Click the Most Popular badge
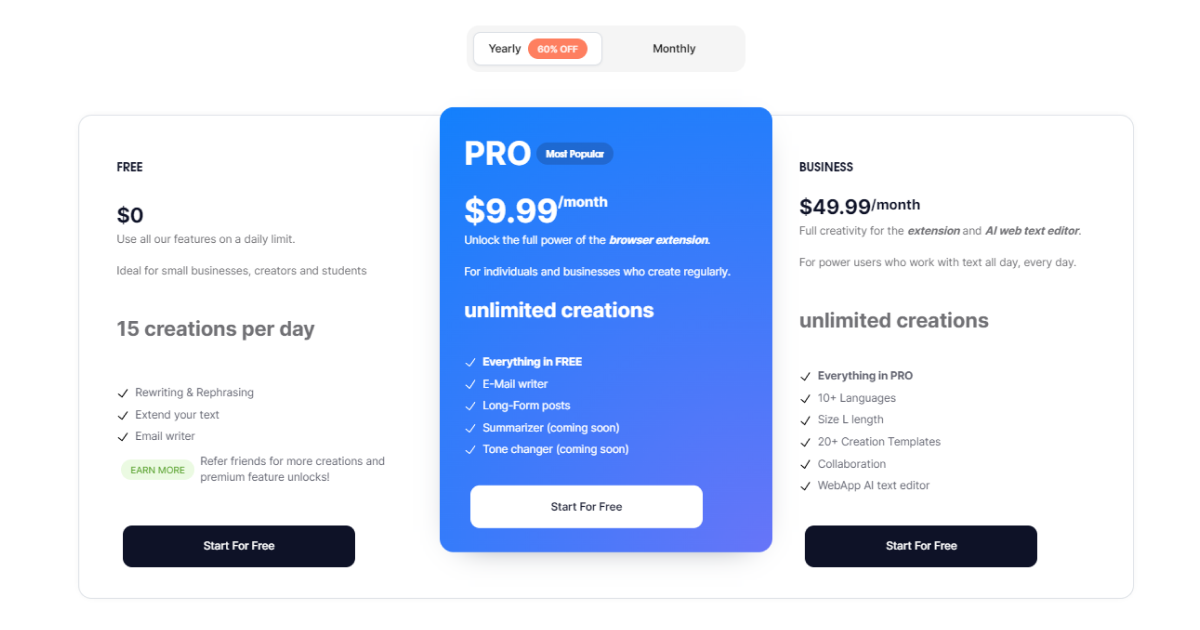The width and height of the screenshot is (1200, 630). tap(575, 154)
